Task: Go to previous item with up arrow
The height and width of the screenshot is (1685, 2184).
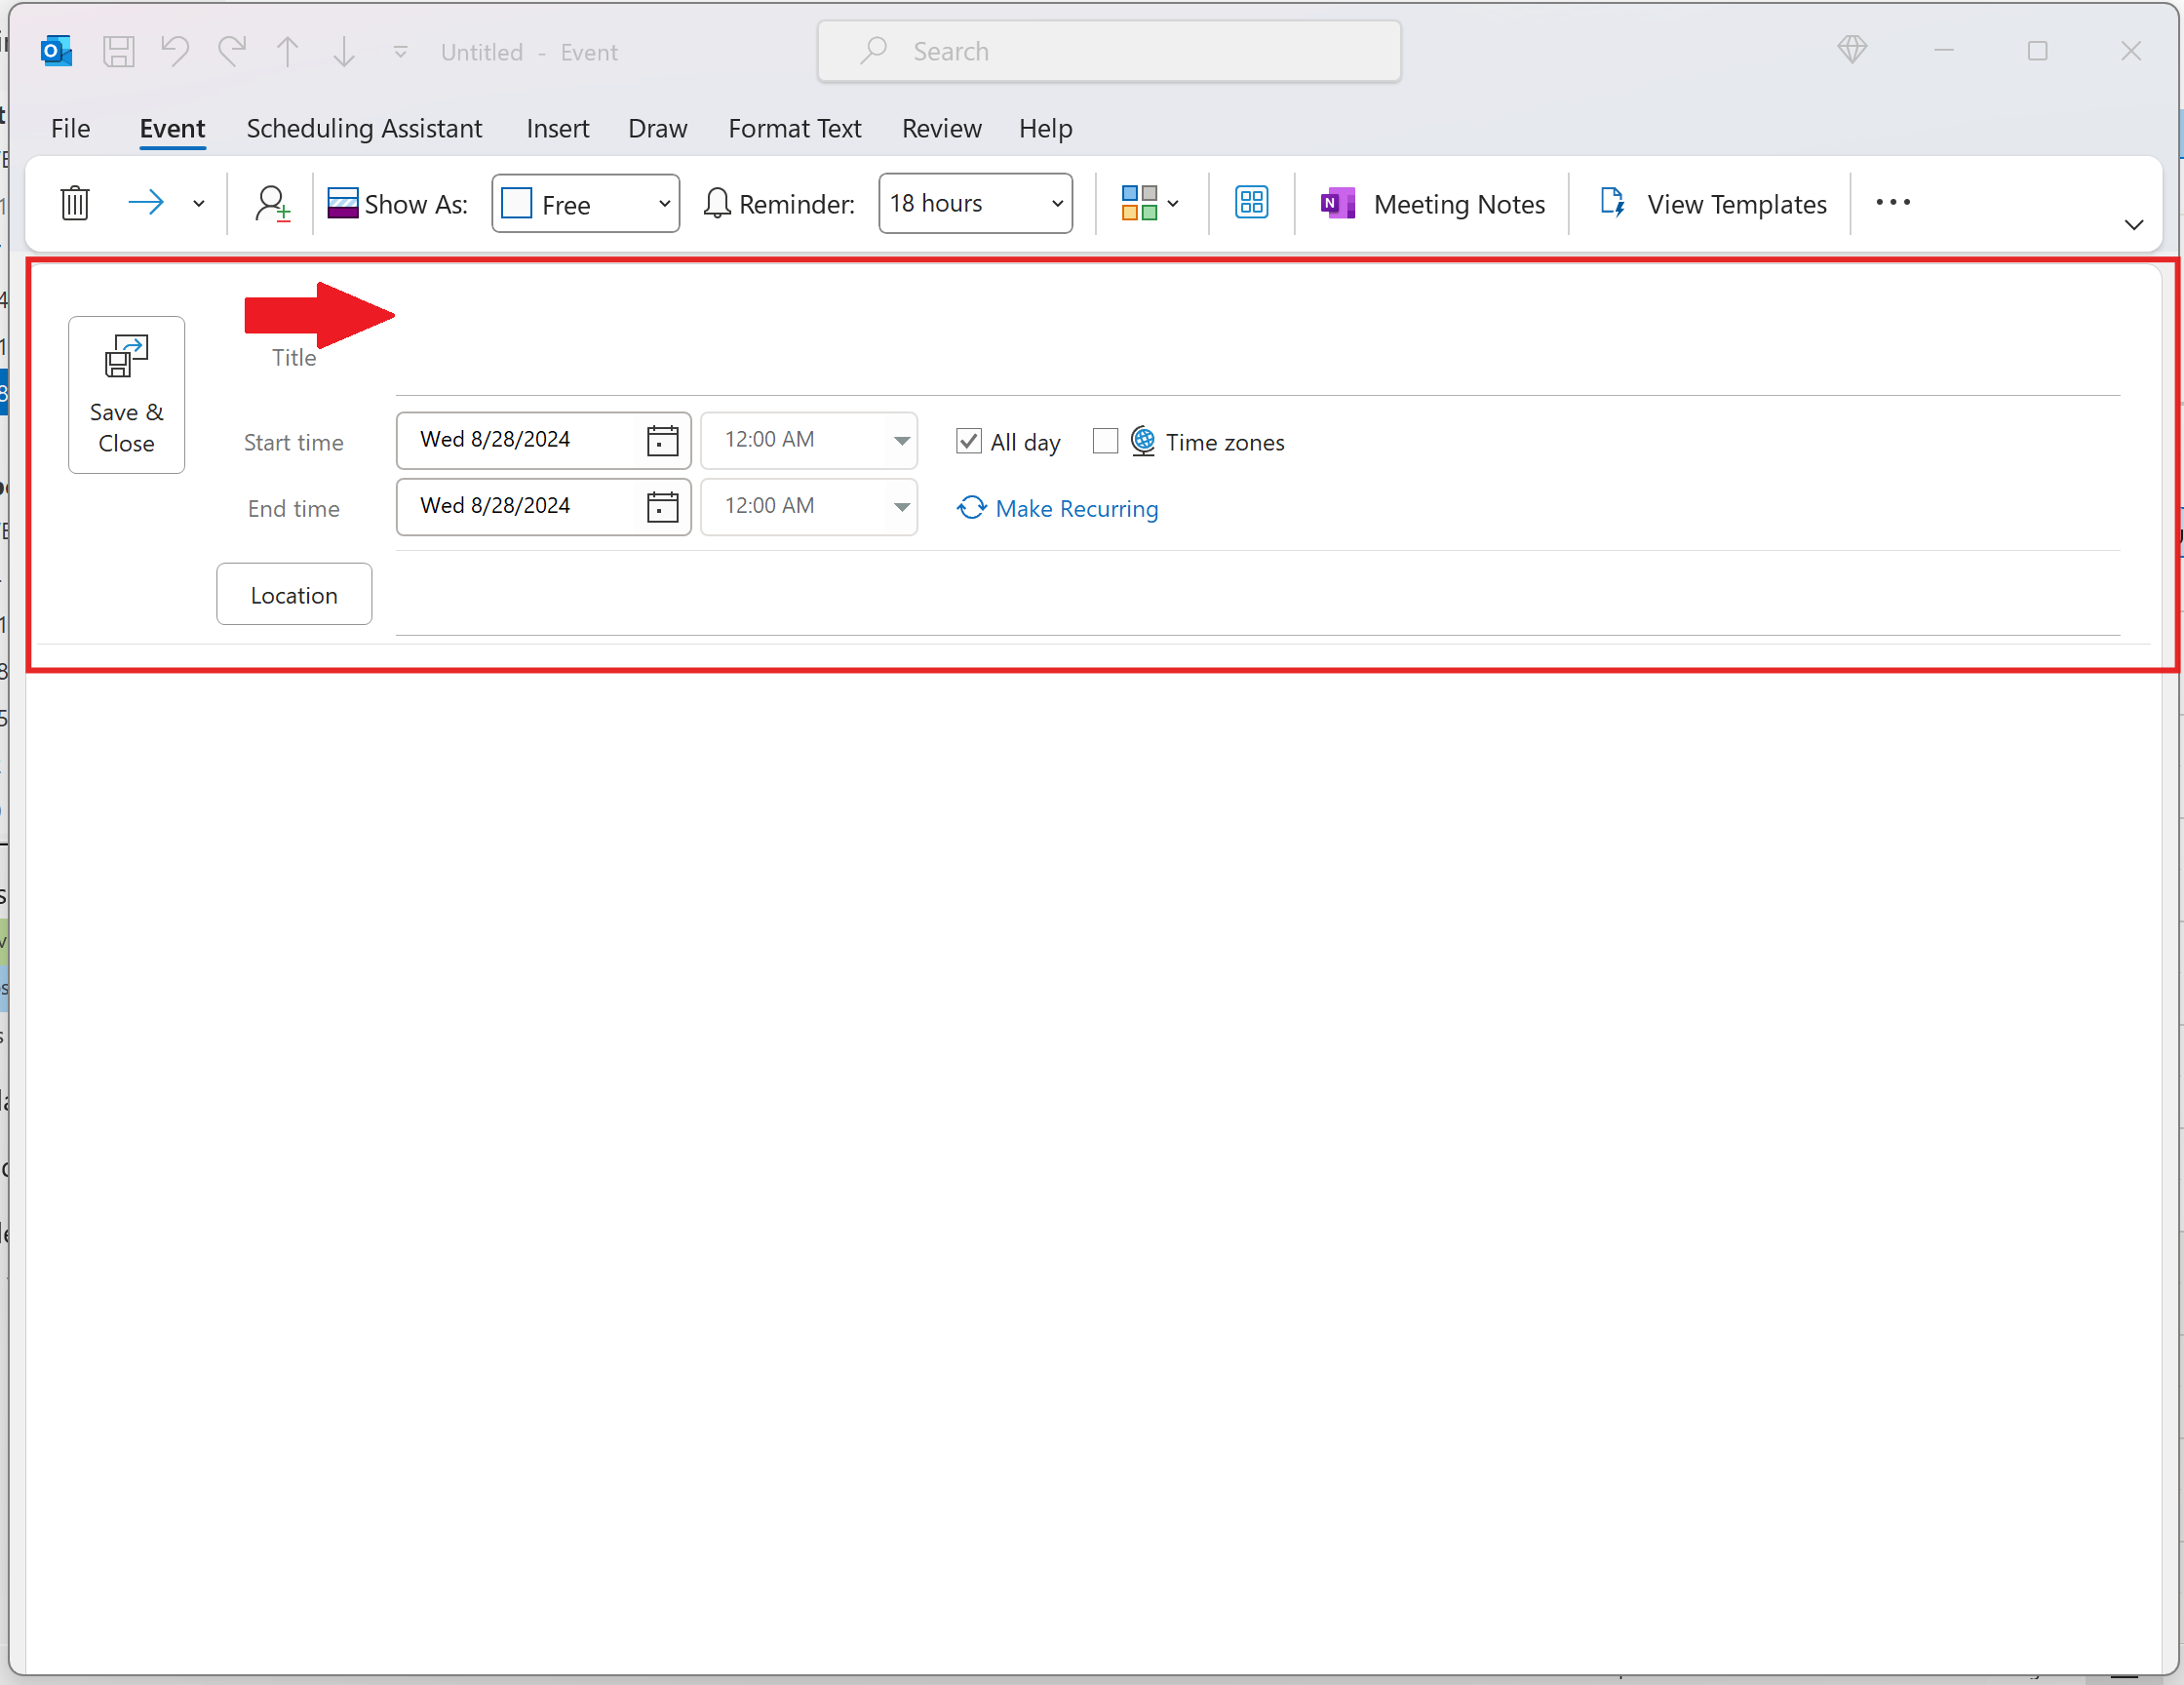Action: (x=287, y=51)
